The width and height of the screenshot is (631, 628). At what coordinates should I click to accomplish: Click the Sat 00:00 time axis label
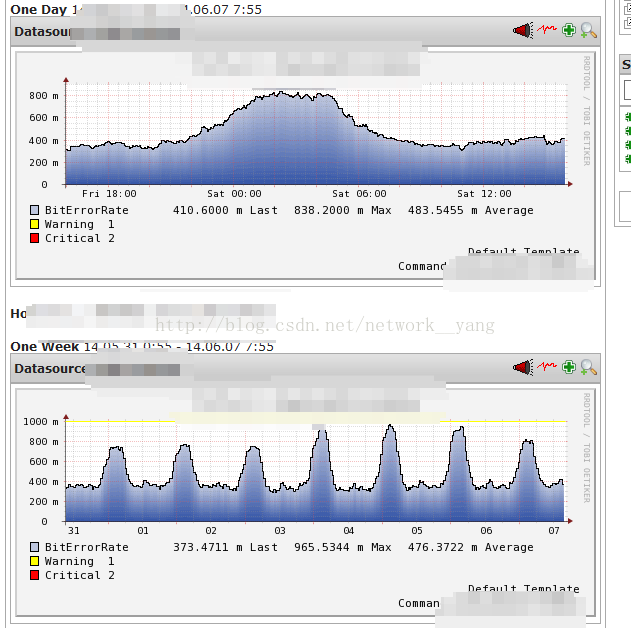coord(234,194)
